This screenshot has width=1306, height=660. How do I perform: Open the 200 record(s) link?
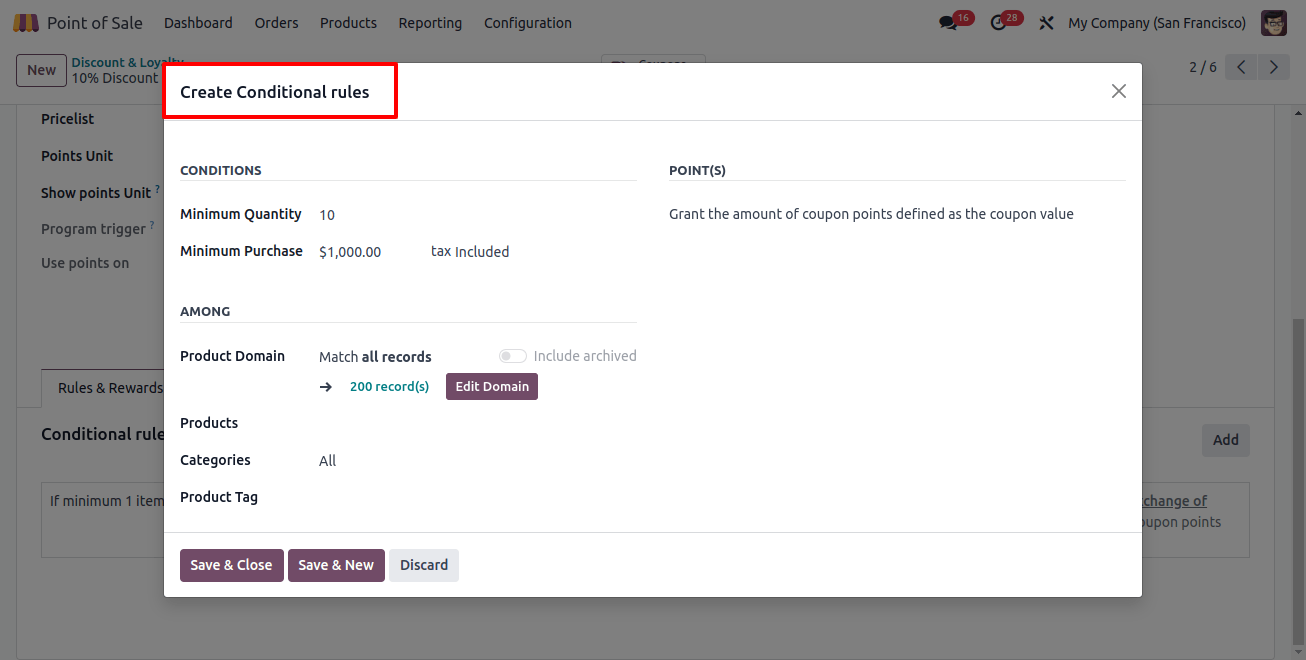point(389,387)
